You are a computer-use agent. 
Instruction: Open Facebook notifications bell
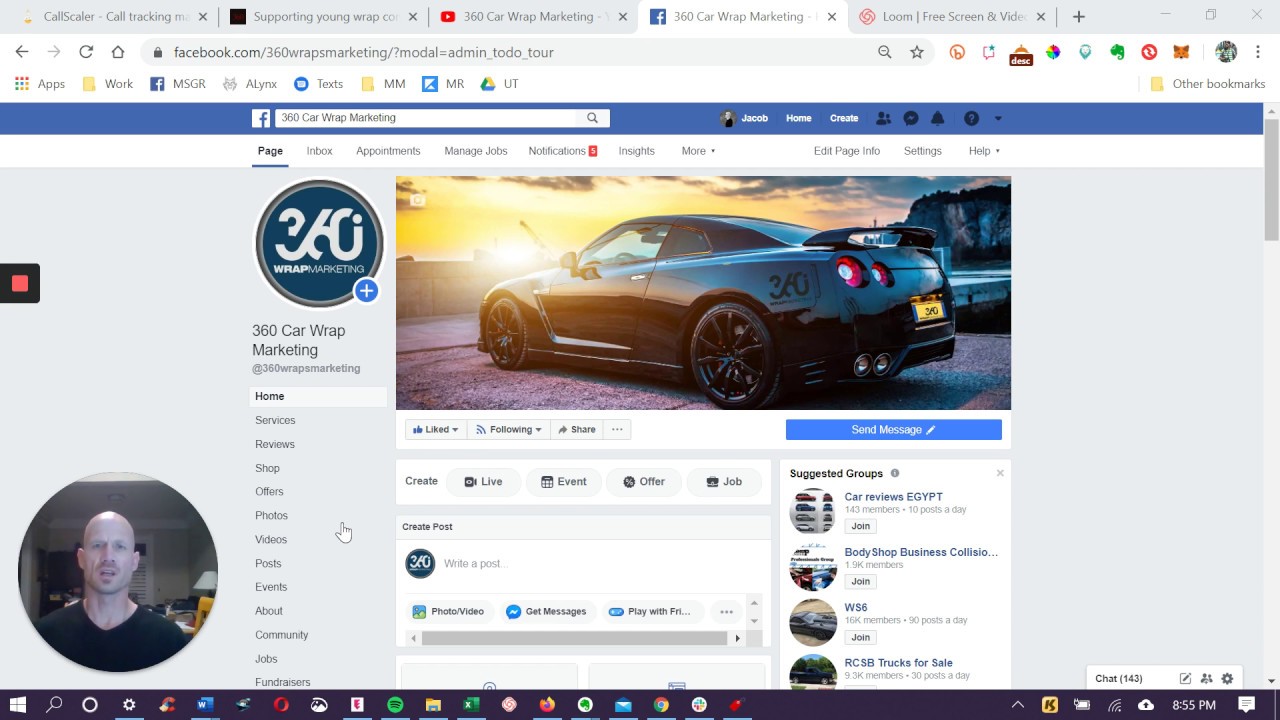(x=938, y=118)
